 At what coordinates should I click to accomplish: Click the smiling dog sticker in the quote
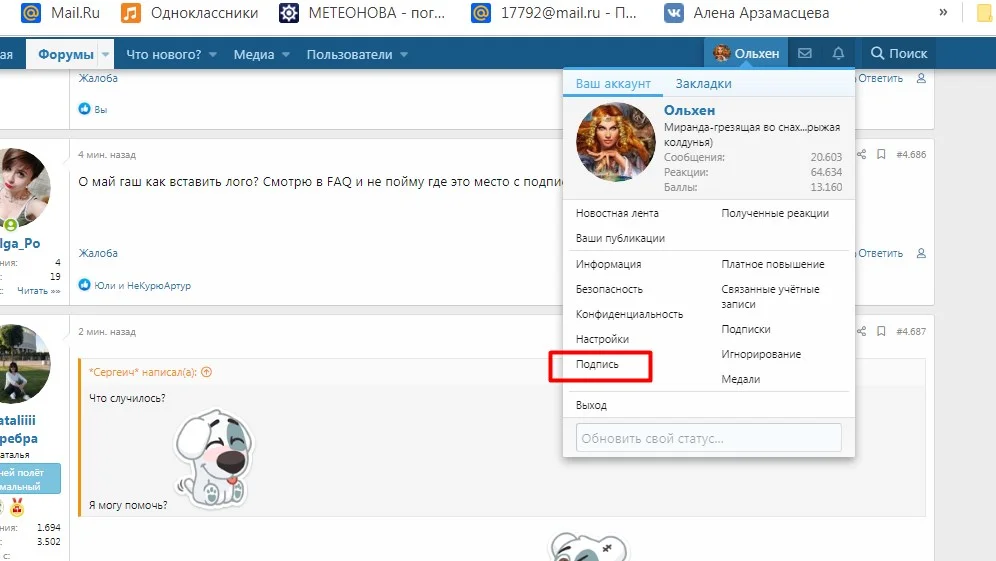click(214, 459)
